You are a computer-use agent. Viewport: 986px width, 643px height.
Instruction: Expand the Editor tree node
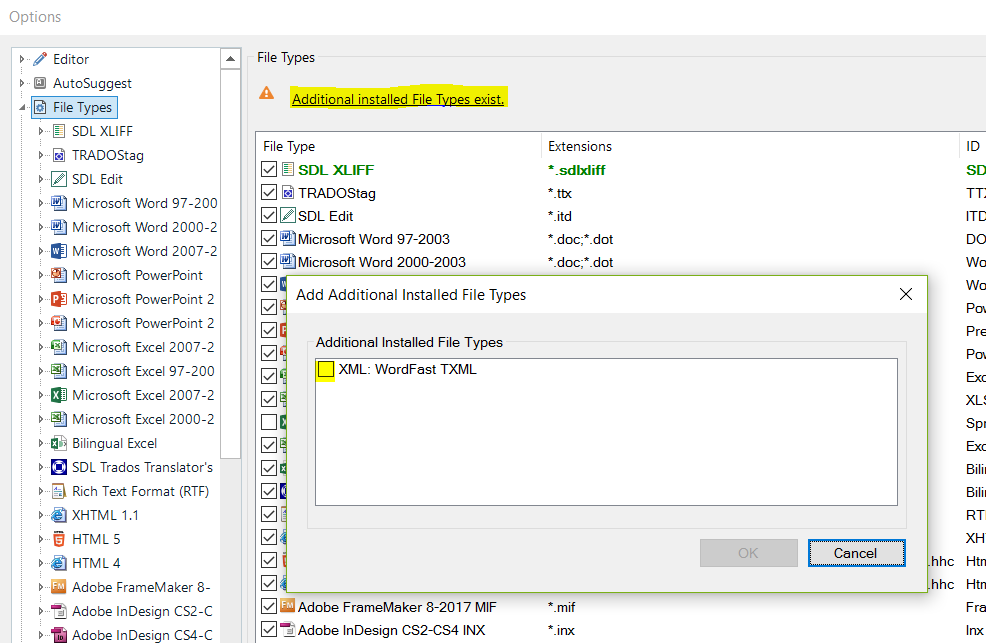click(23, 59)
